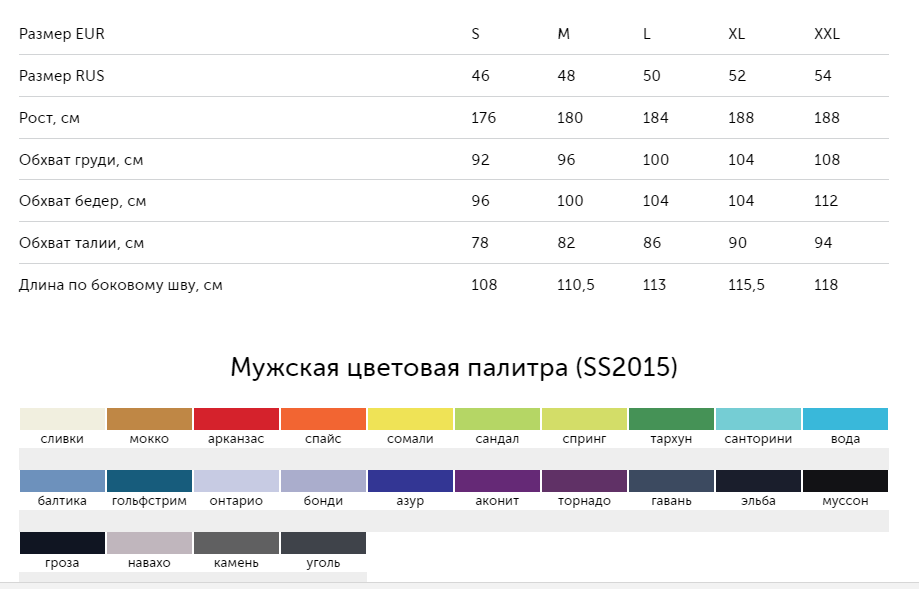Click the 'навахо' color name label
Viewport: 919px width, 589px height.
(149, 563)
